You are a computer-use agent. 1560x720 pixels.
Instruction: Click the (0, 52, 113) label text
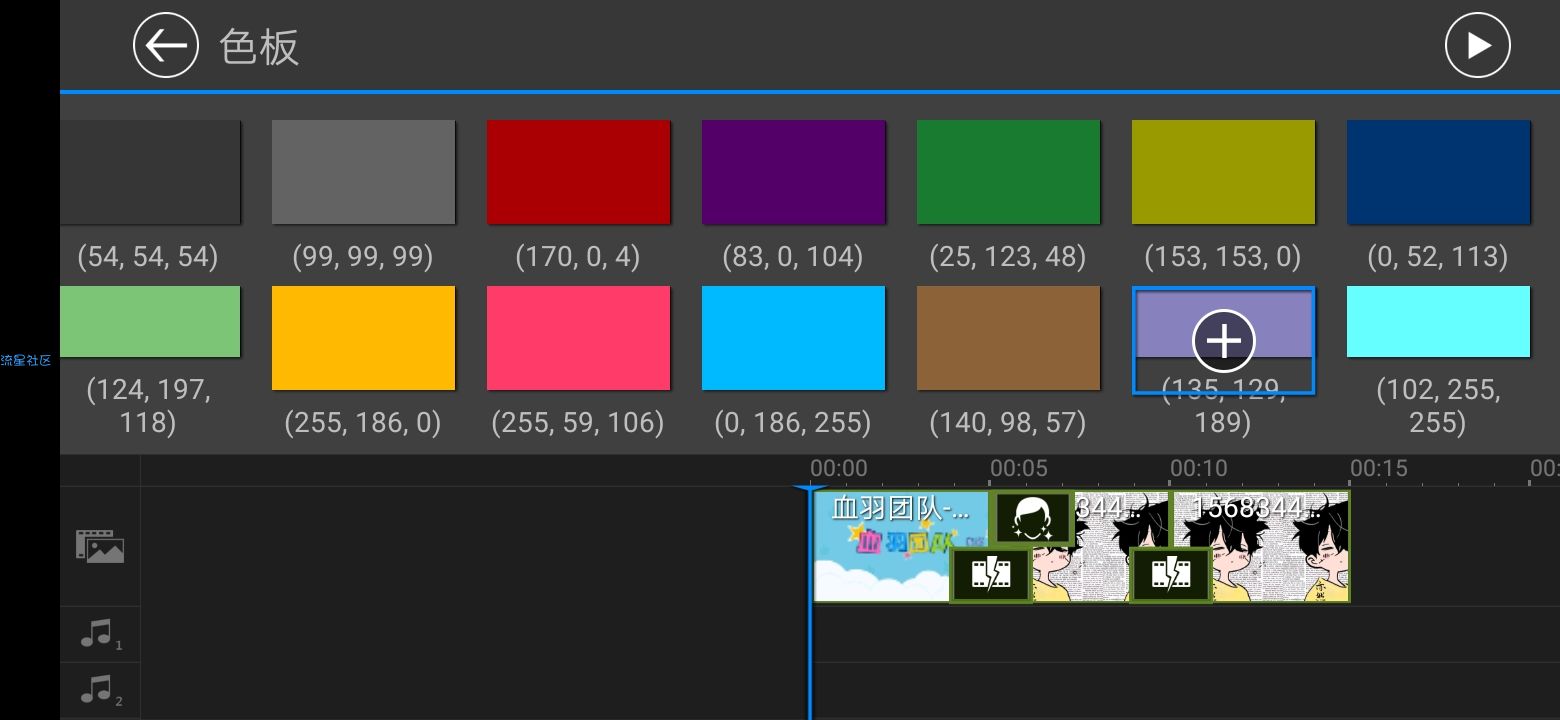pyautogui.click(x=1438, y=257)
